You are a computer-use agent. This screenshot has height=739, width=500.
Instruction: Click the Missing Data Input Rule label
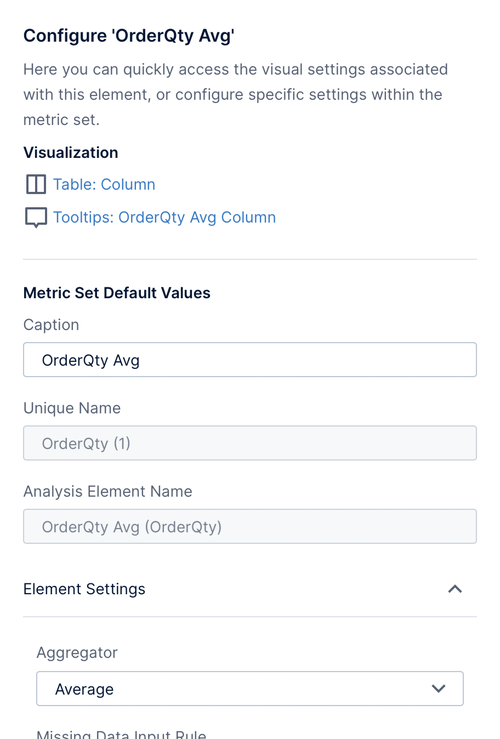pyautogui.click(x=122, y=734)
